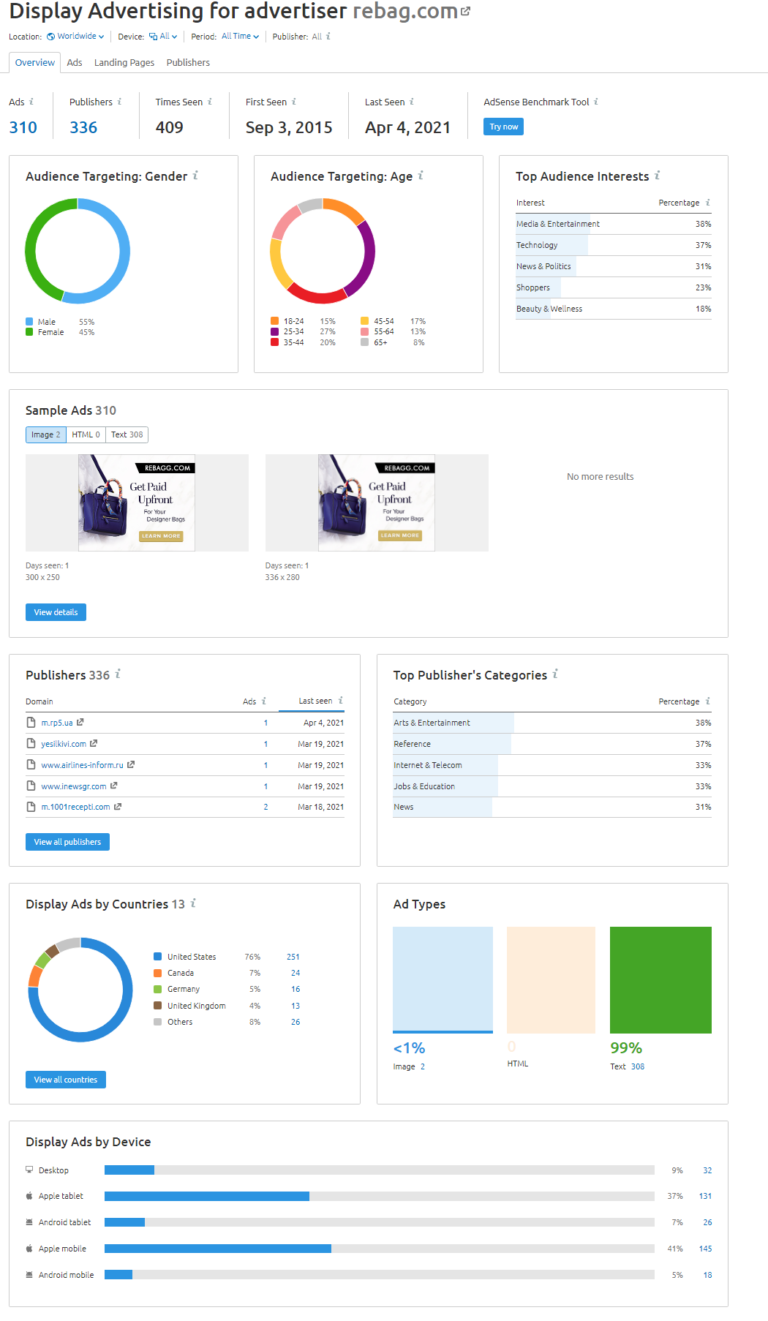This screenshot has height=1321, width=768.
Task: Click info icon beside AdSense Benchmark Tool
Action: click(595, 102)
